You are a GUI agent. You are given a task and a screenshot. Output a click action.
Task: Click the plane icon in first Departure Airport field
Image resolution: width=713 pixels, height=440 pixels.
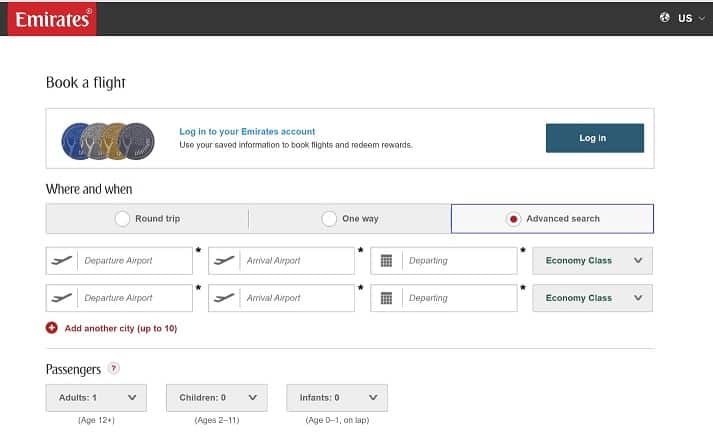(x=62, y=261)
